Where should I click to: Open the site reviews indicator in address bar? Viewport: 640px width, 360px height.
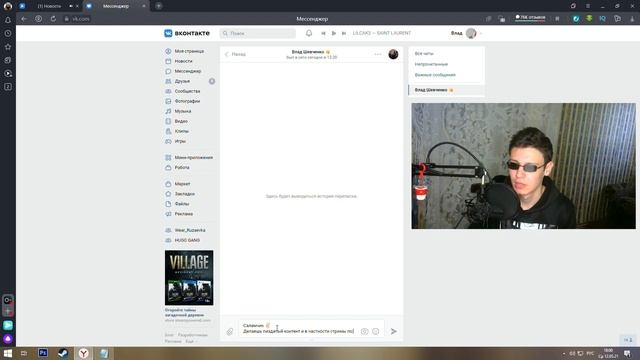coord(530,18)
